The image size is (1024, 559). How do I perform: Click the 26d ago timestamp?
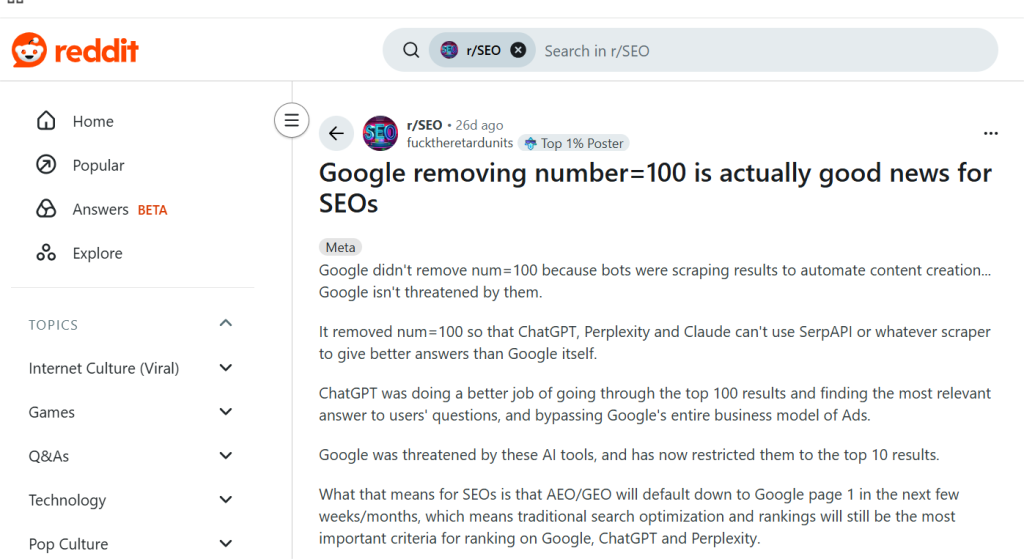(x=479, y=125)
